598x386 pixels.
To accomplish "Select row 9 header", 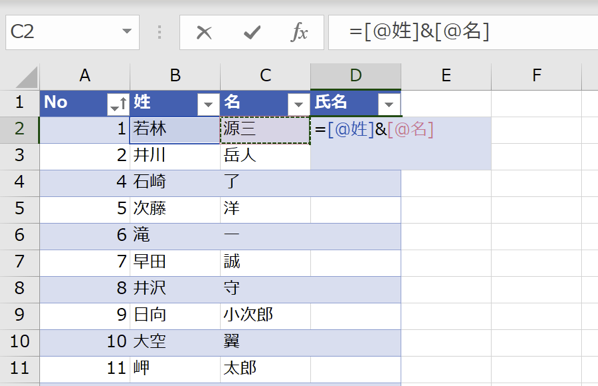I will pyautogui.click(x=19, y=315).
